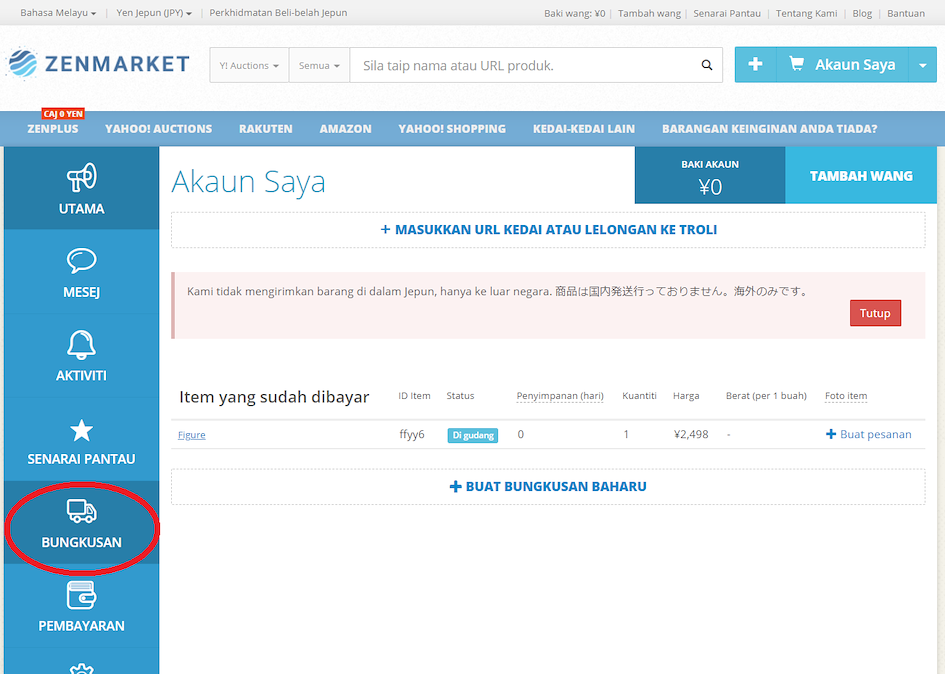Click the UTAMA megaphone icon

[81, 177]
